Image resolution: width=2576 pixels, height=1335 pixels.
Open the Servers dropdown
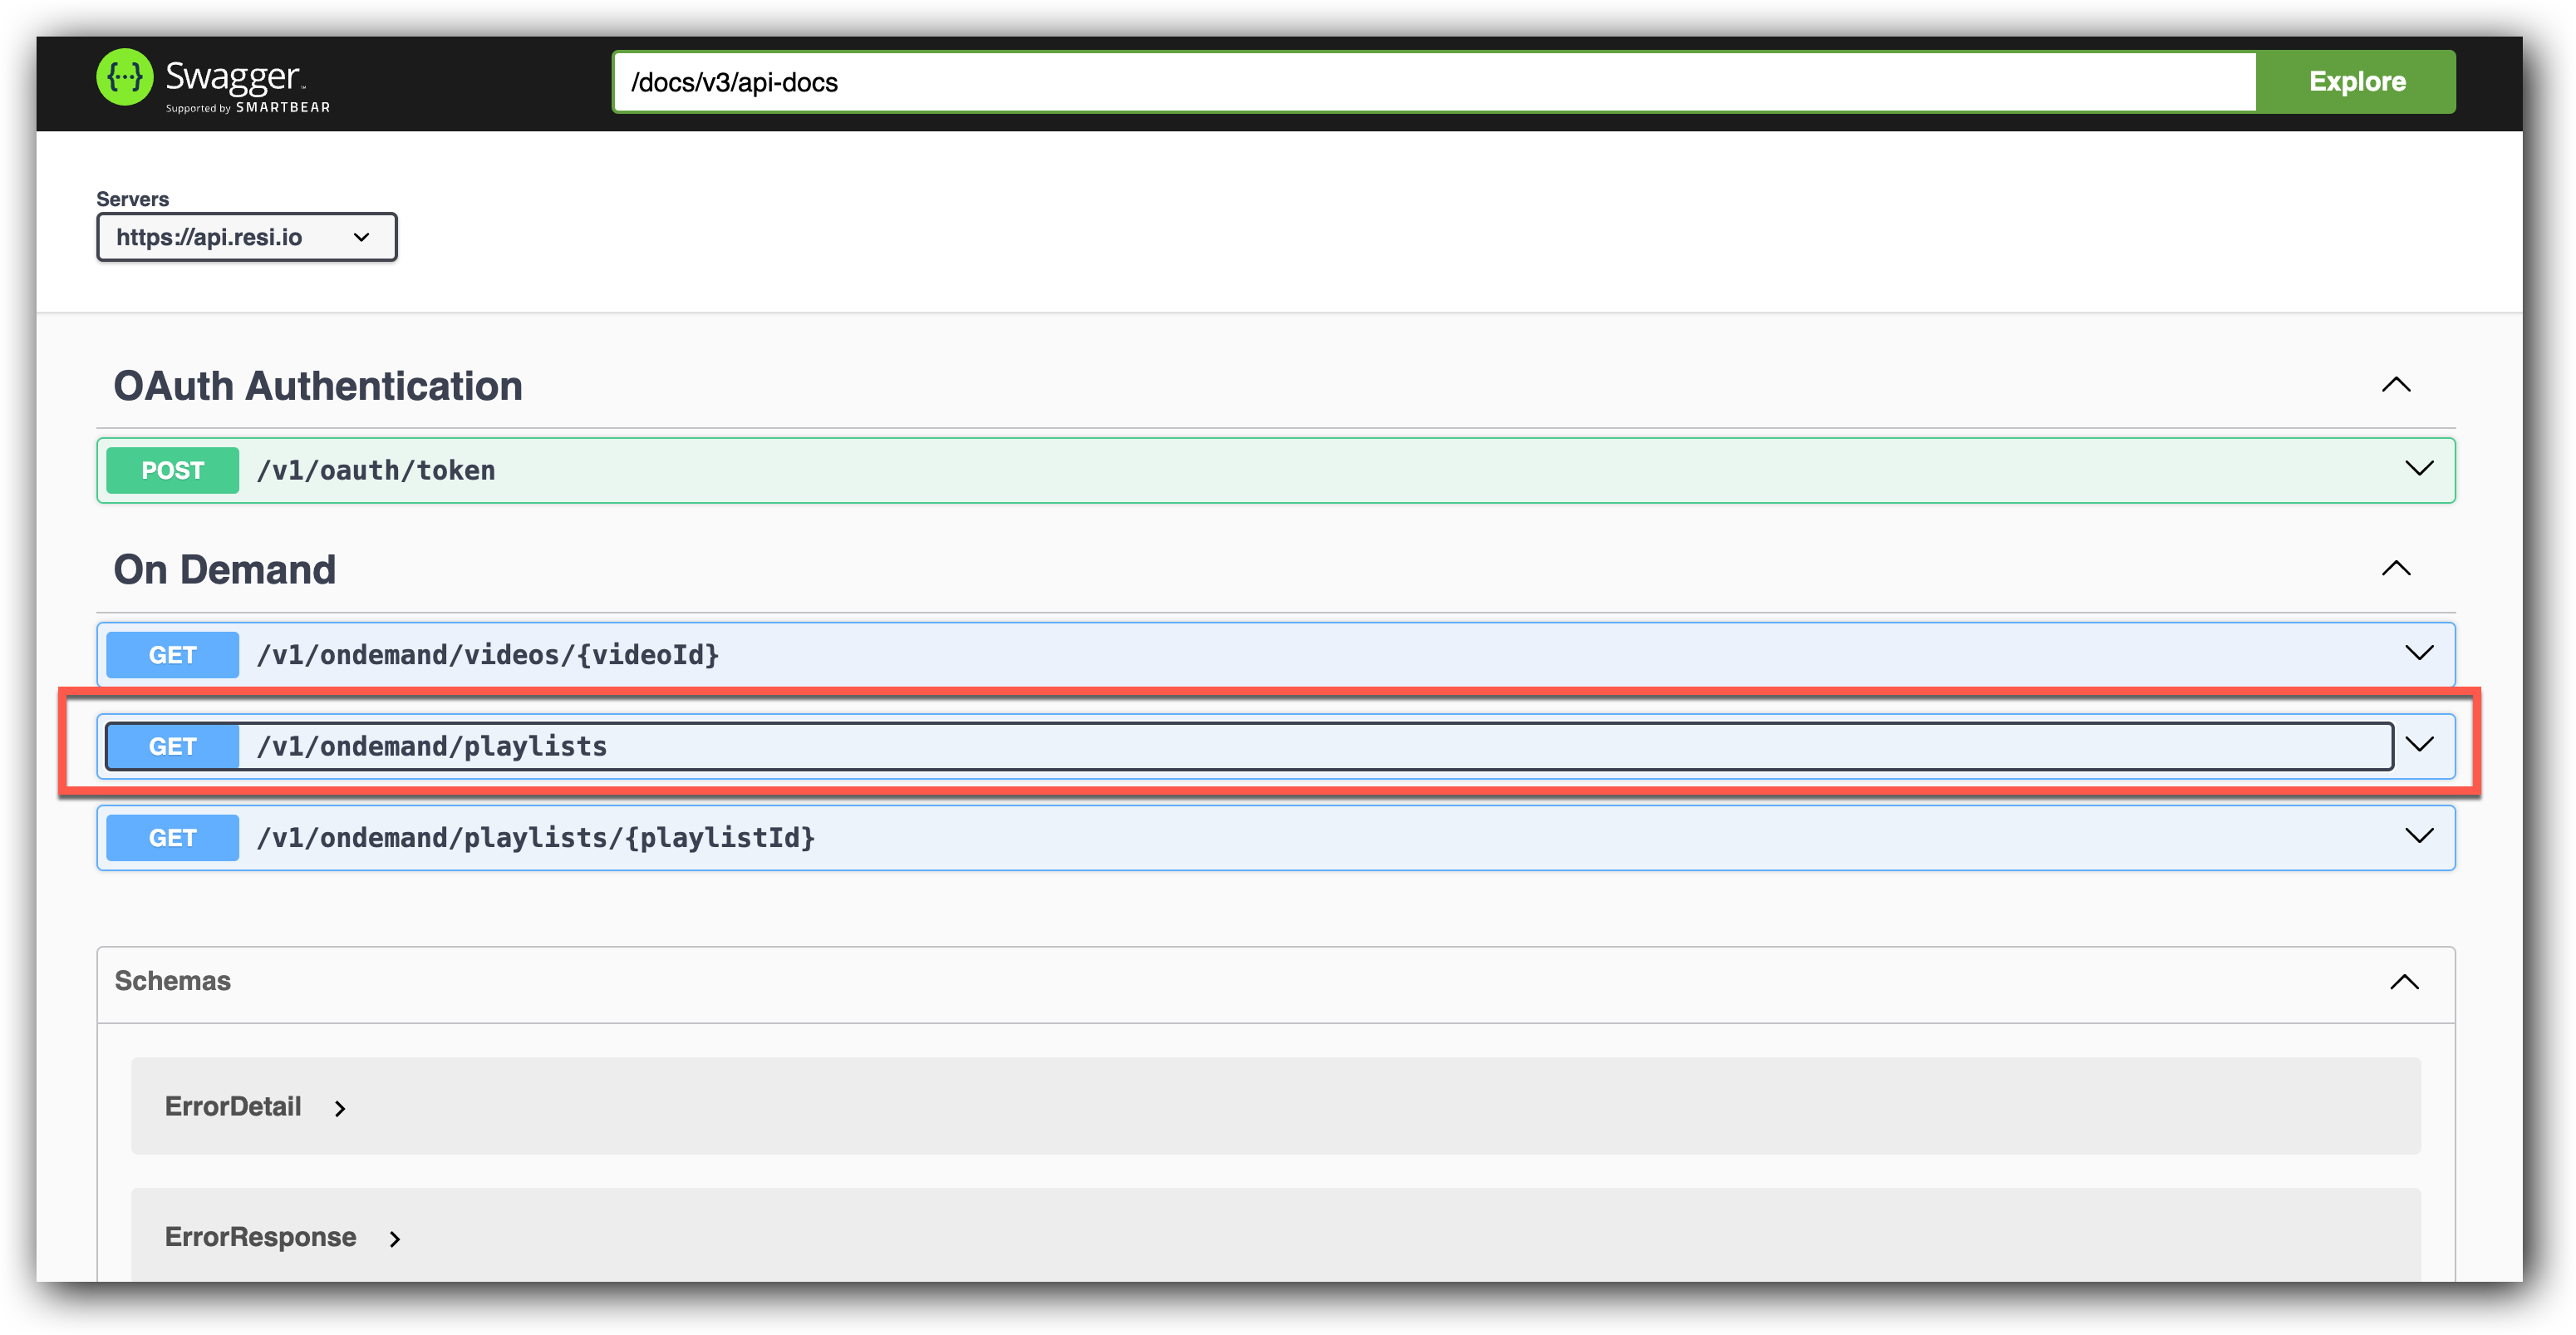[246, 237]
